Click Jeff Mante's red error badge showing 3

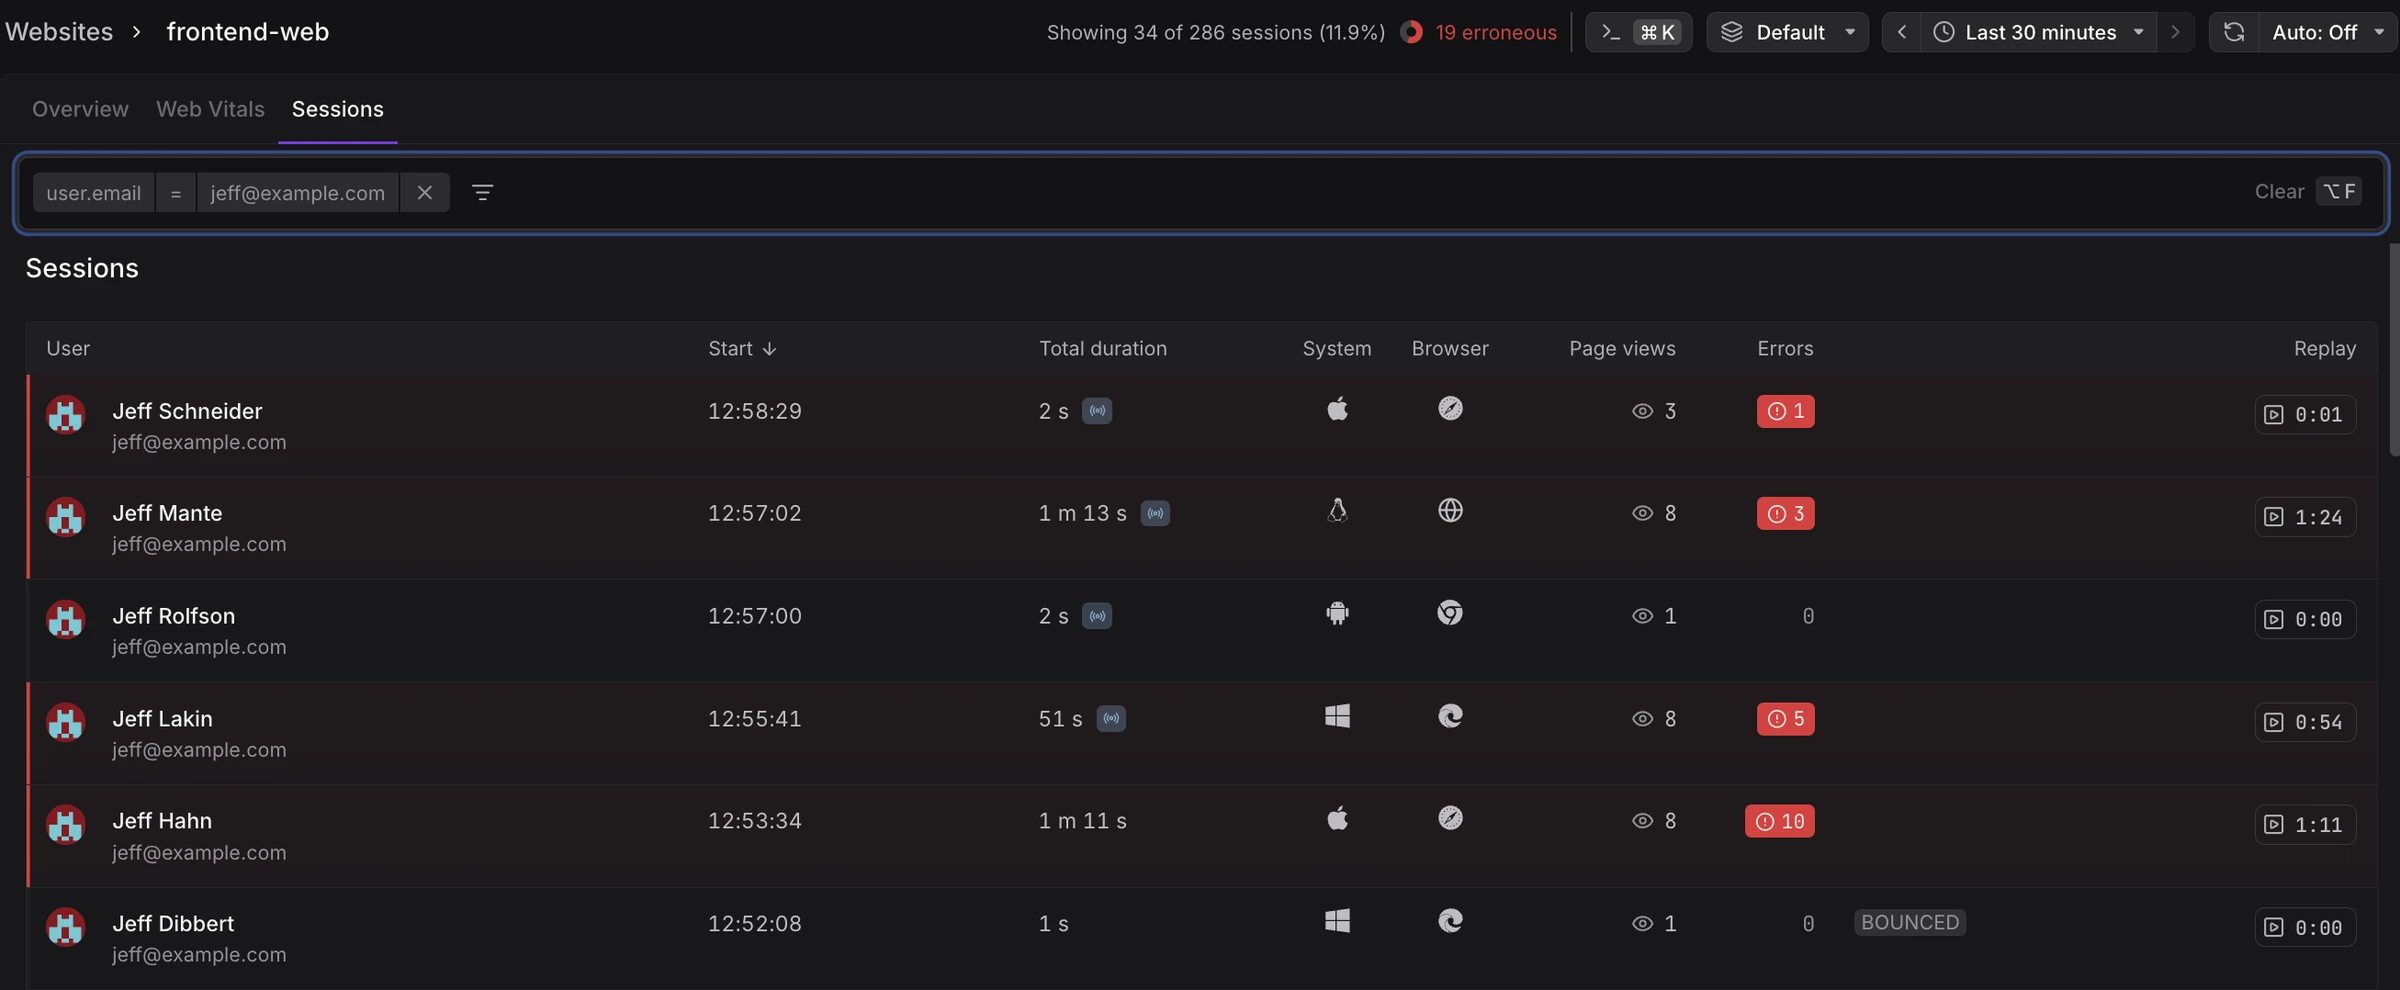click(1785, 513)
